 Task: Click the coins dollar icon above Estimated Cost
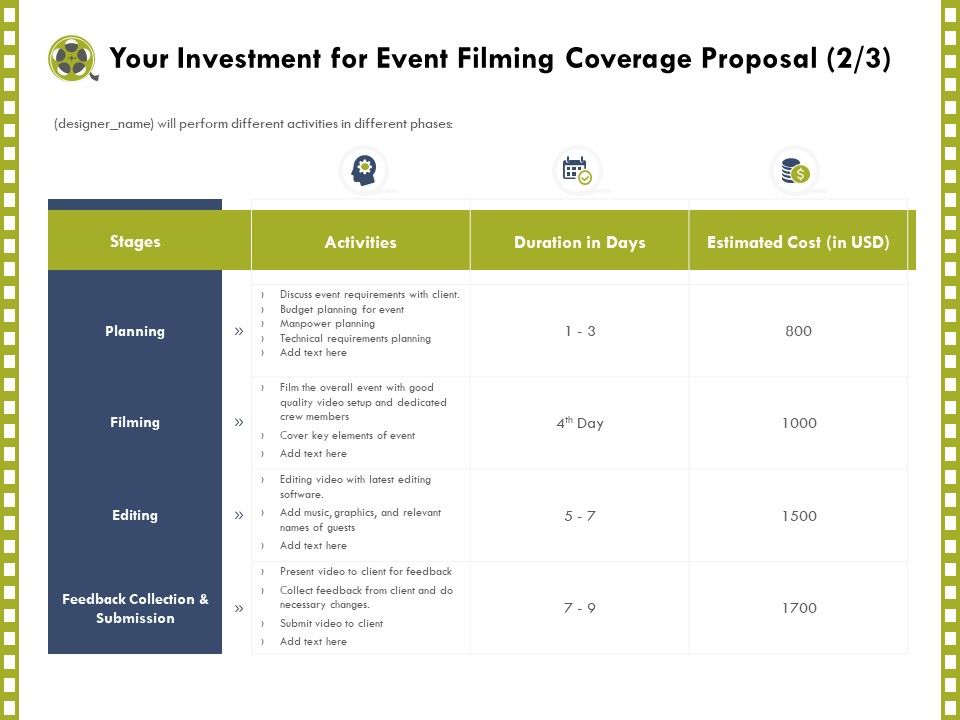click(x=795, y=171)
